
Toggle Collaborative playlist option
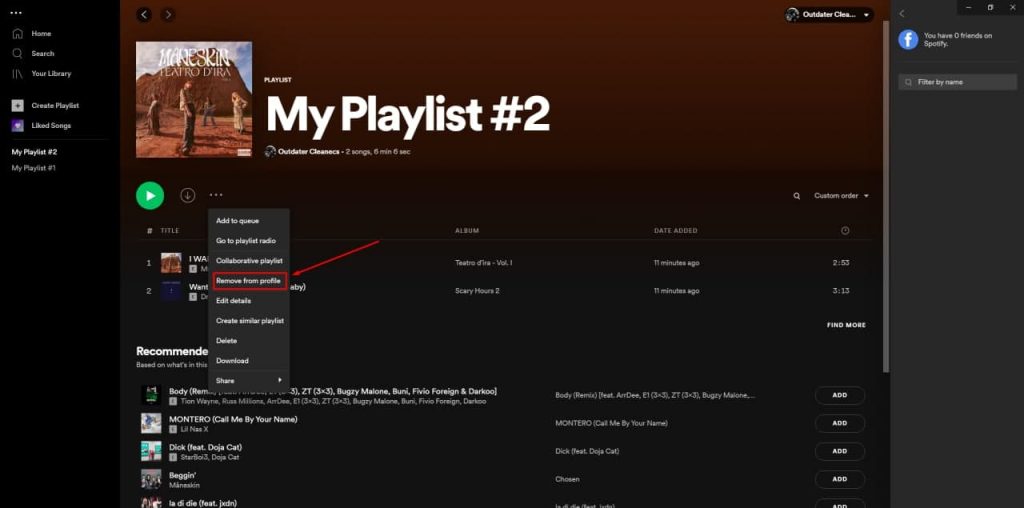click(249, 261)
